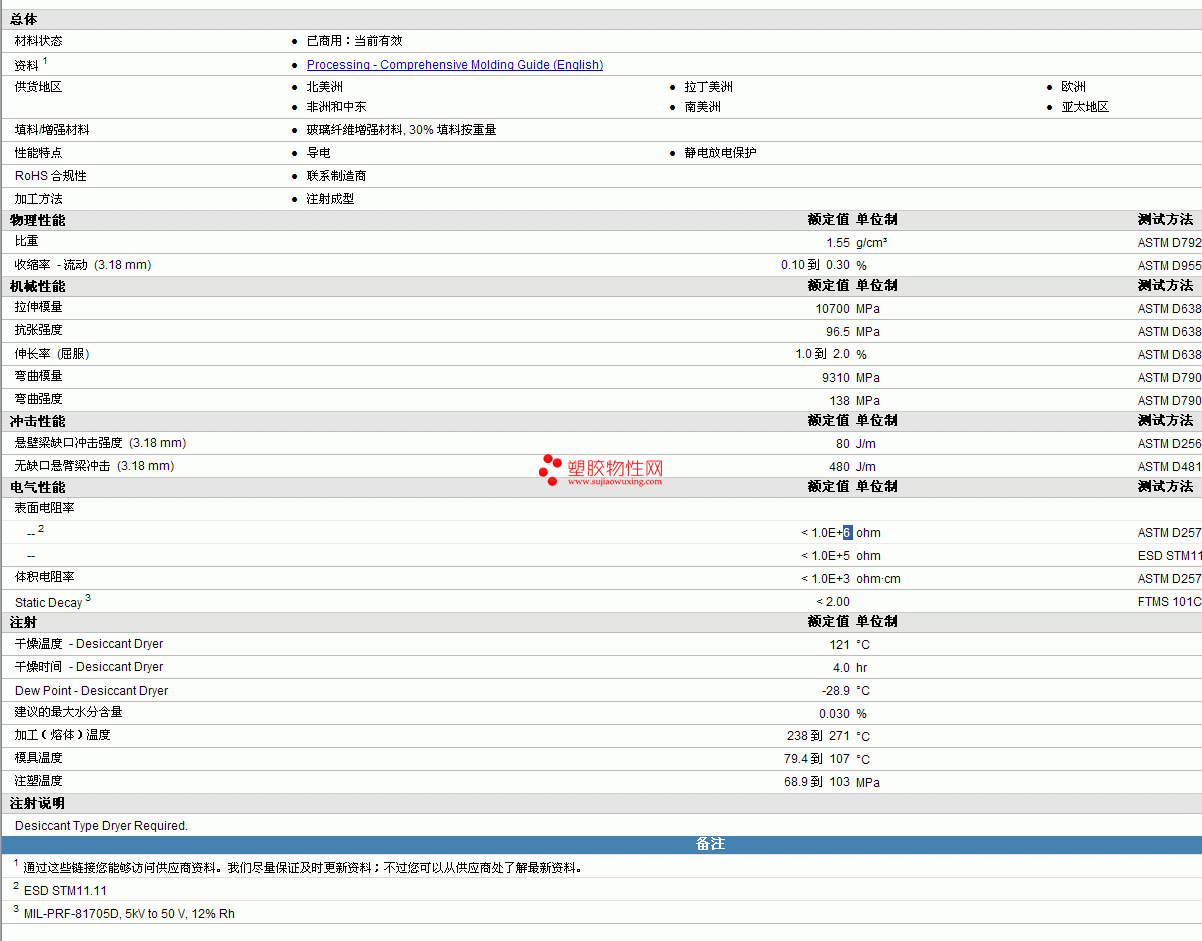Click the ESD STM11.11 footnote text
This screenshot has height=941, width=1202.
(65, 891)
